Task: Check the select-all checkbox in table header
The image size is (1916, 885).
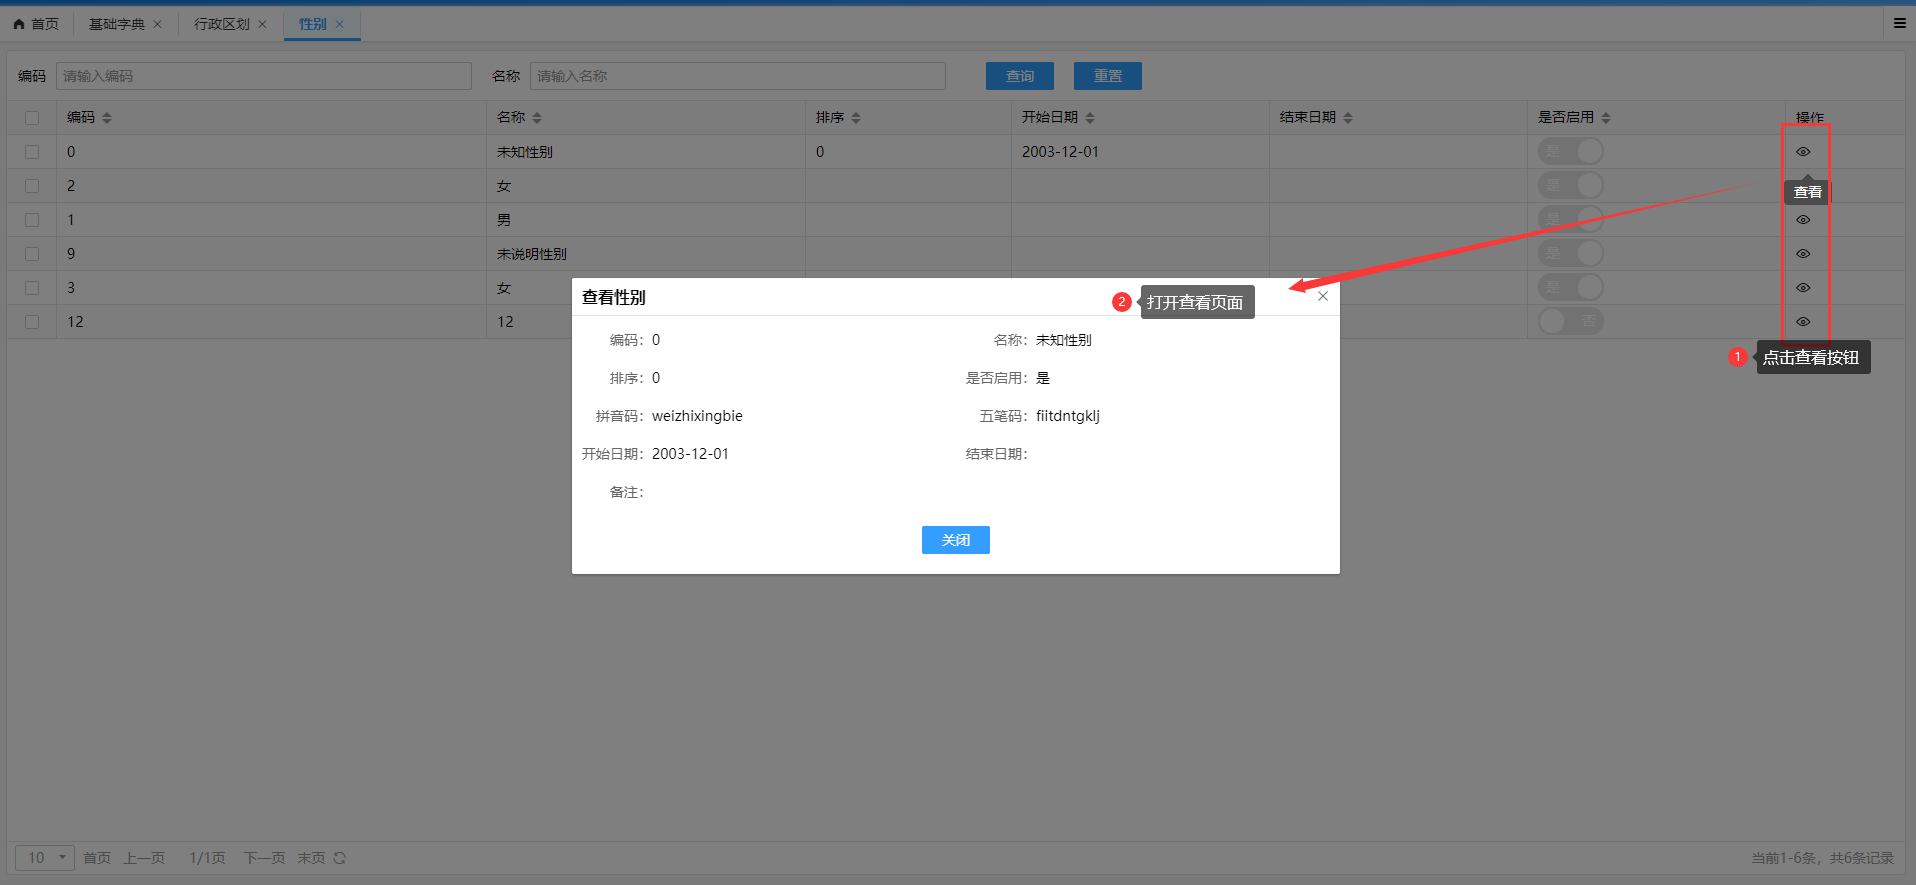Action: click(32, 118)
